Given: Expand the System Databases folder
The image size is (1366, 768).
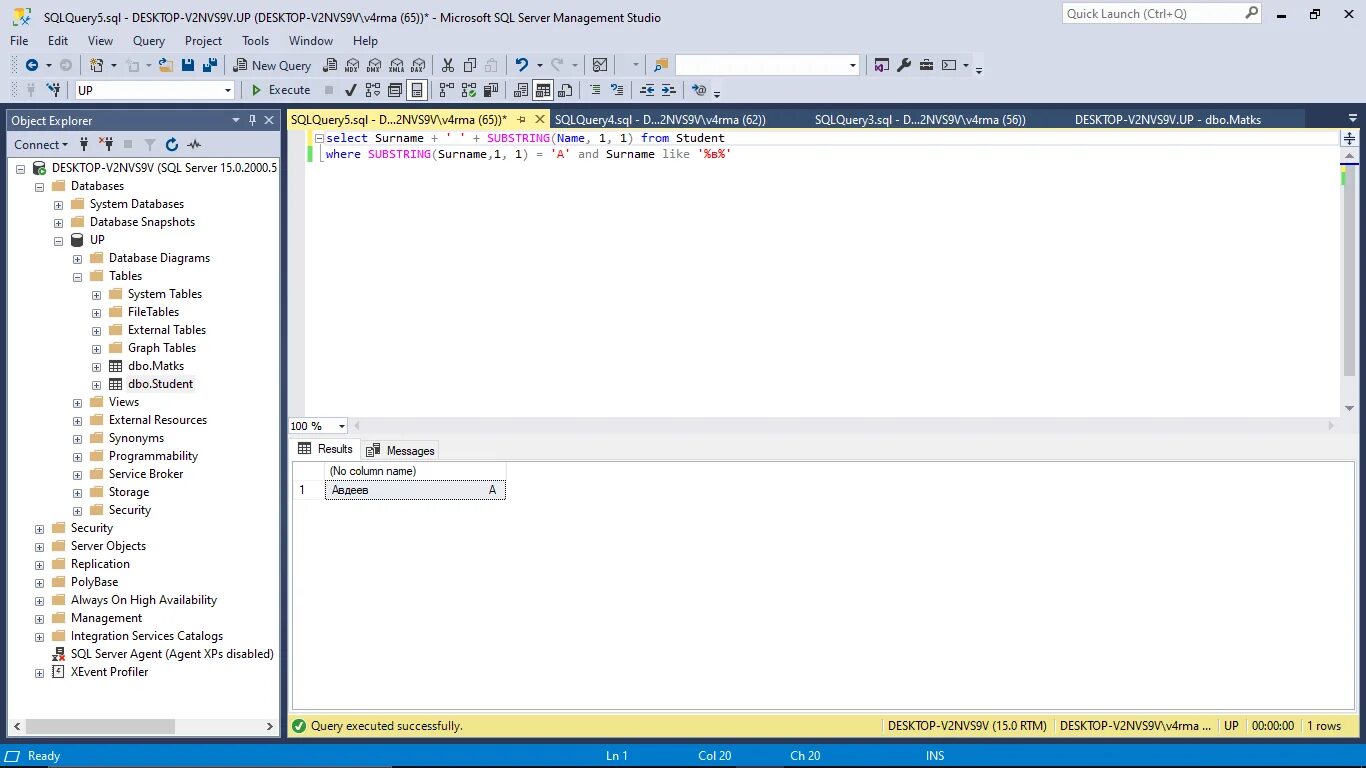Looking at the screenshot, I should tap(58, 204).
